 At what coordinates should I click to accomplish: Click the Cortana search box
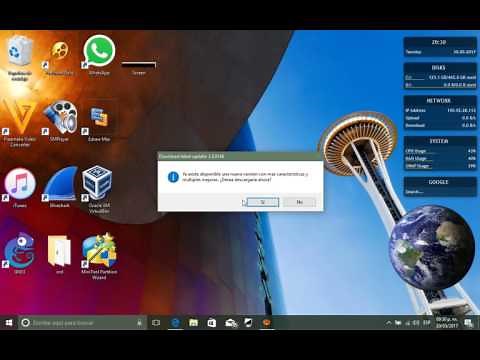tap(82, 323)
